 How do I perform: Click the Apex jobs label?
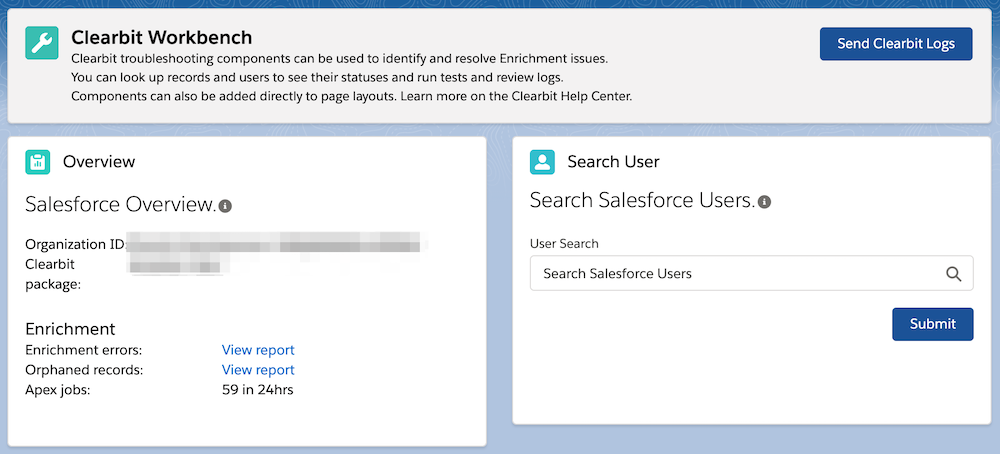coord(57,390)
